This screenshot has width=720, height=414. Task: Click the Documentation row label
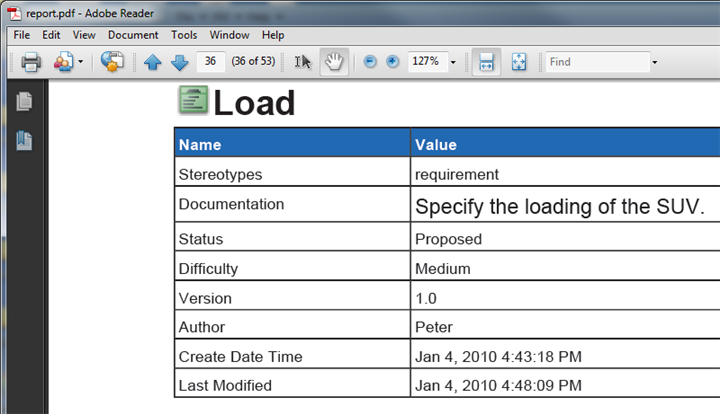pyautogui.click(x=231, y=204)
